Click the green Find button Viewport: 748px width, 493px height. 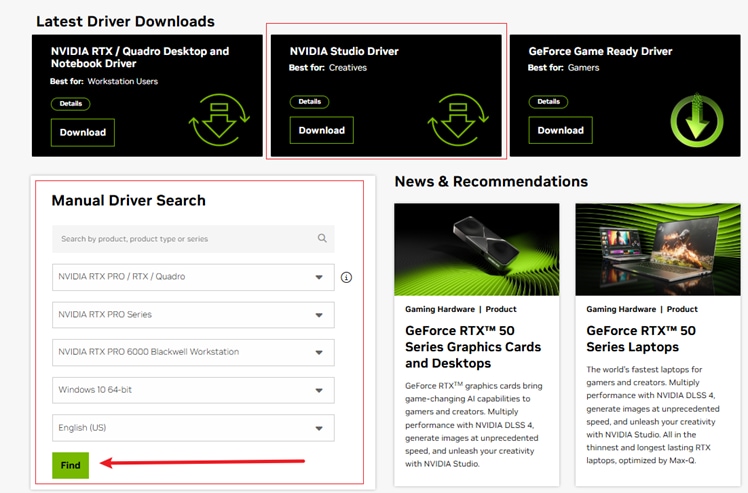tap(71, 465)
